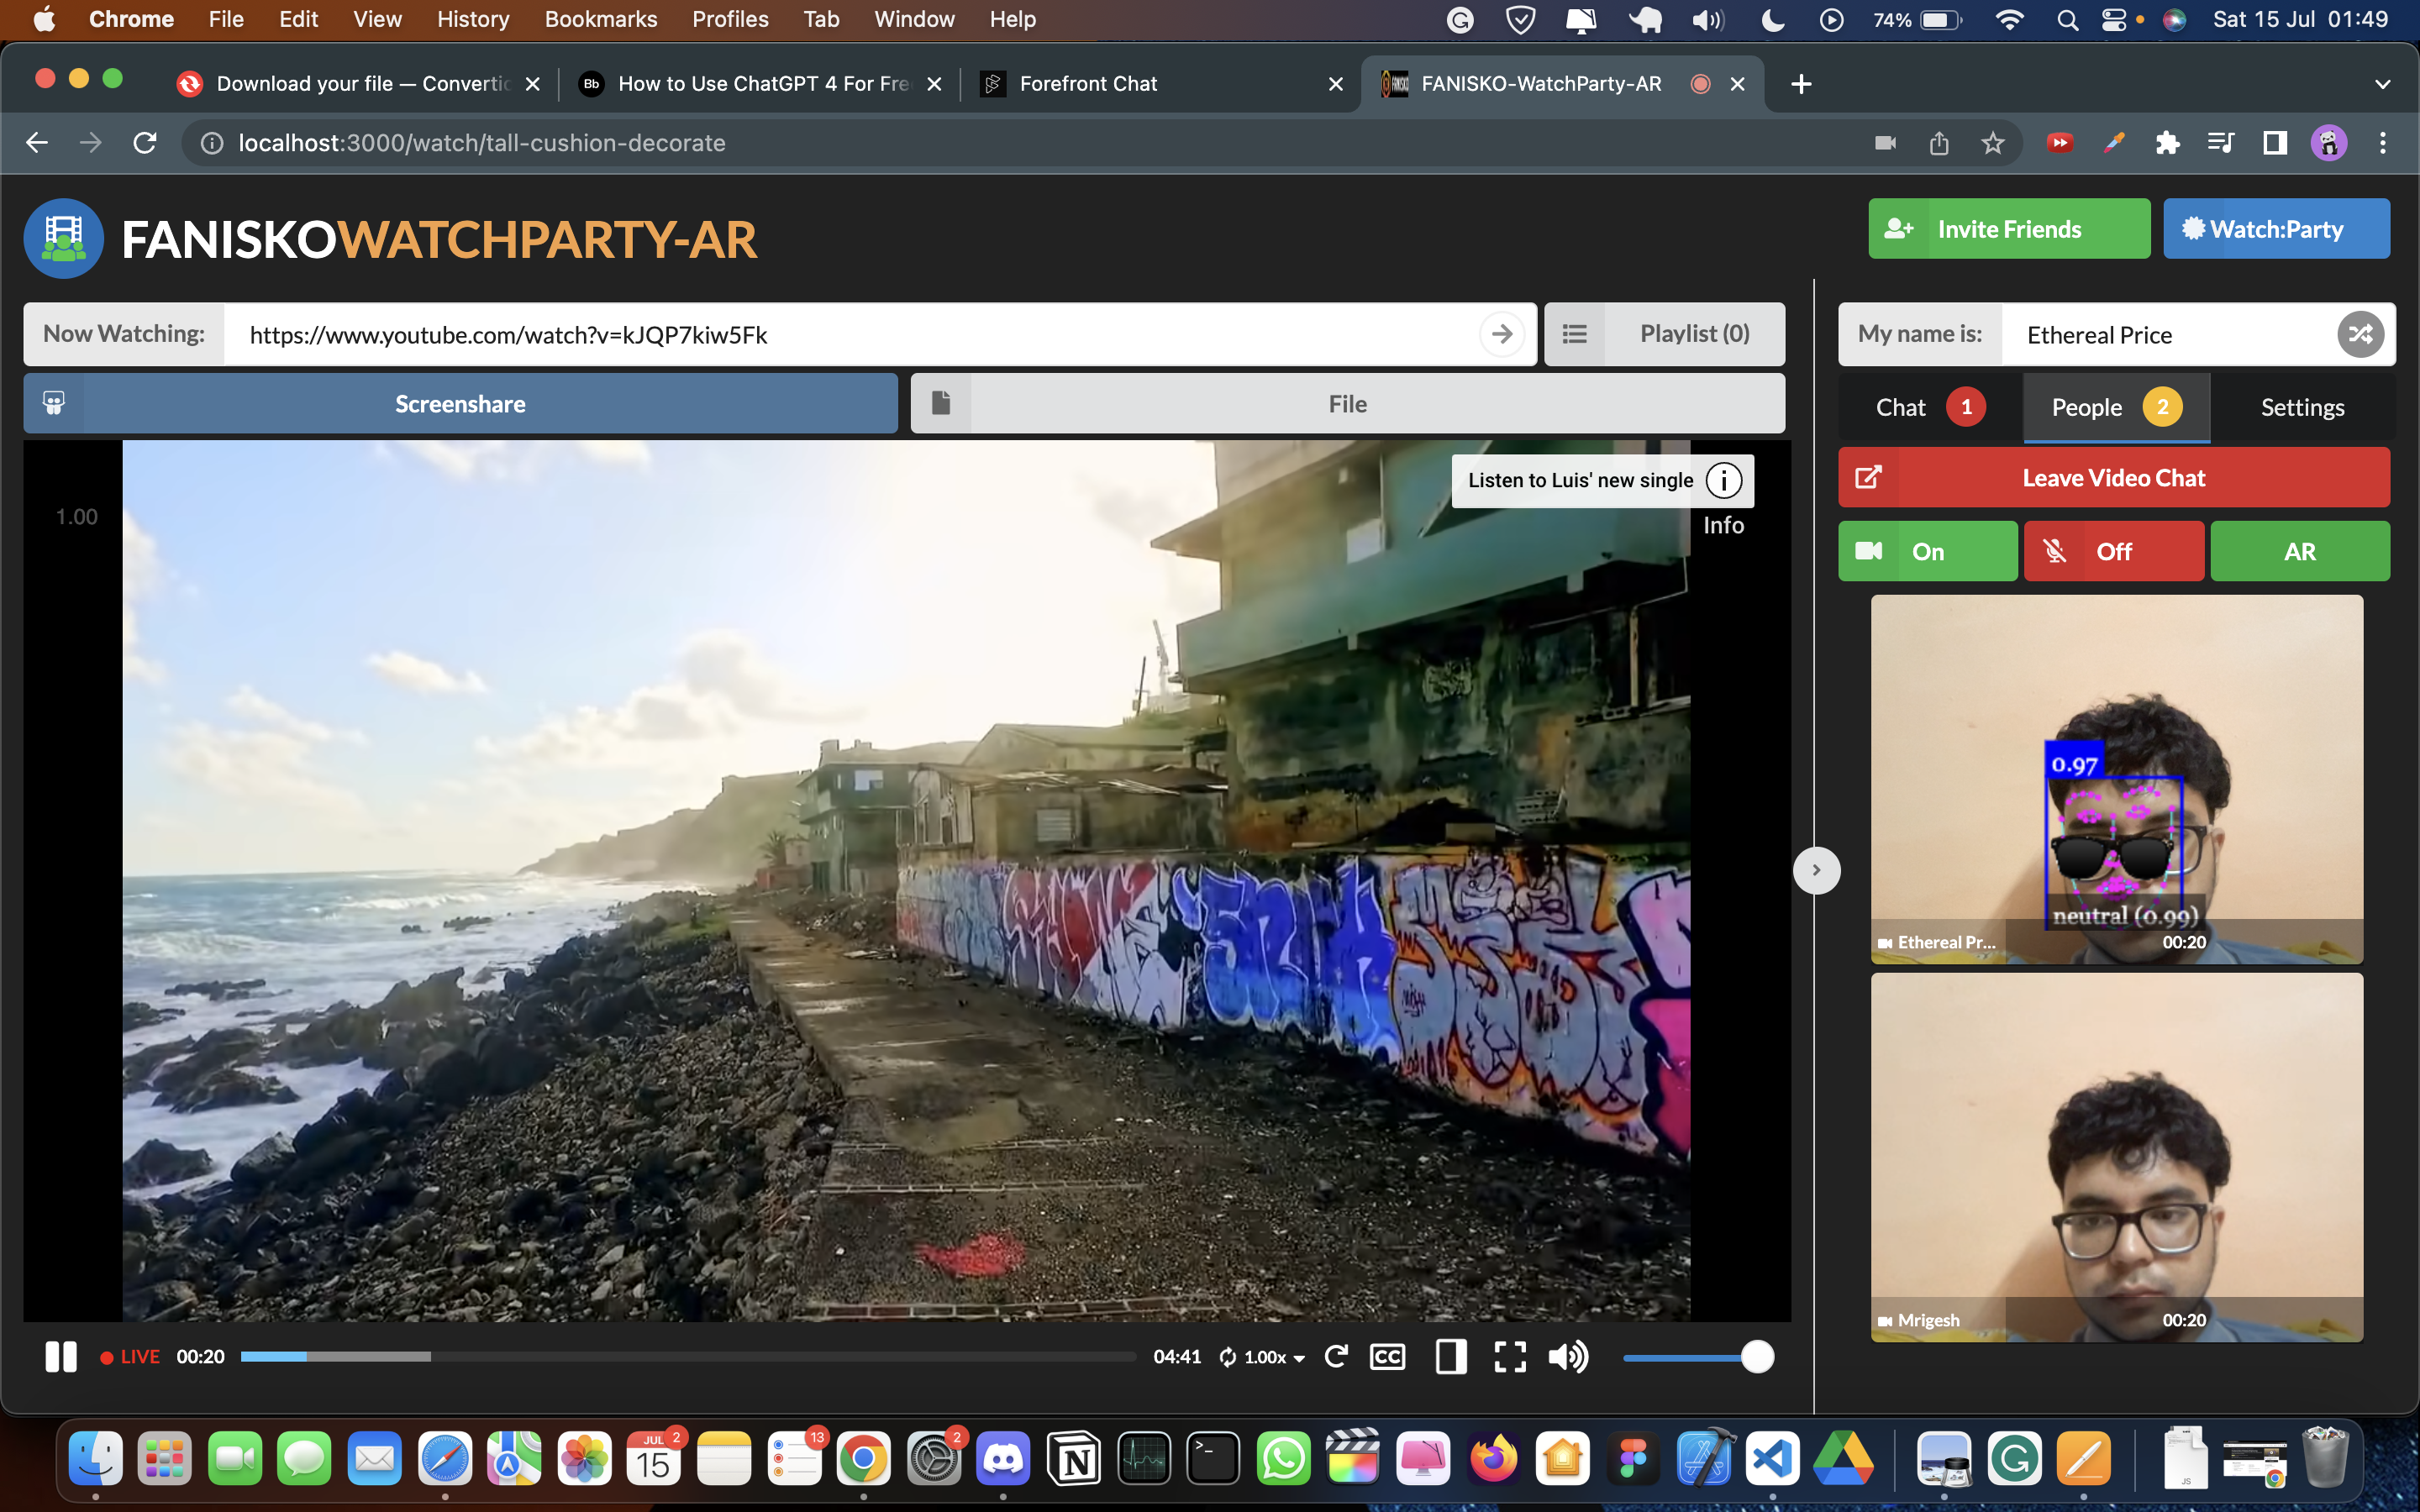Toggle the microphone Off button
Viewport: 2420px width, 1512px height.
(2113, 551)
